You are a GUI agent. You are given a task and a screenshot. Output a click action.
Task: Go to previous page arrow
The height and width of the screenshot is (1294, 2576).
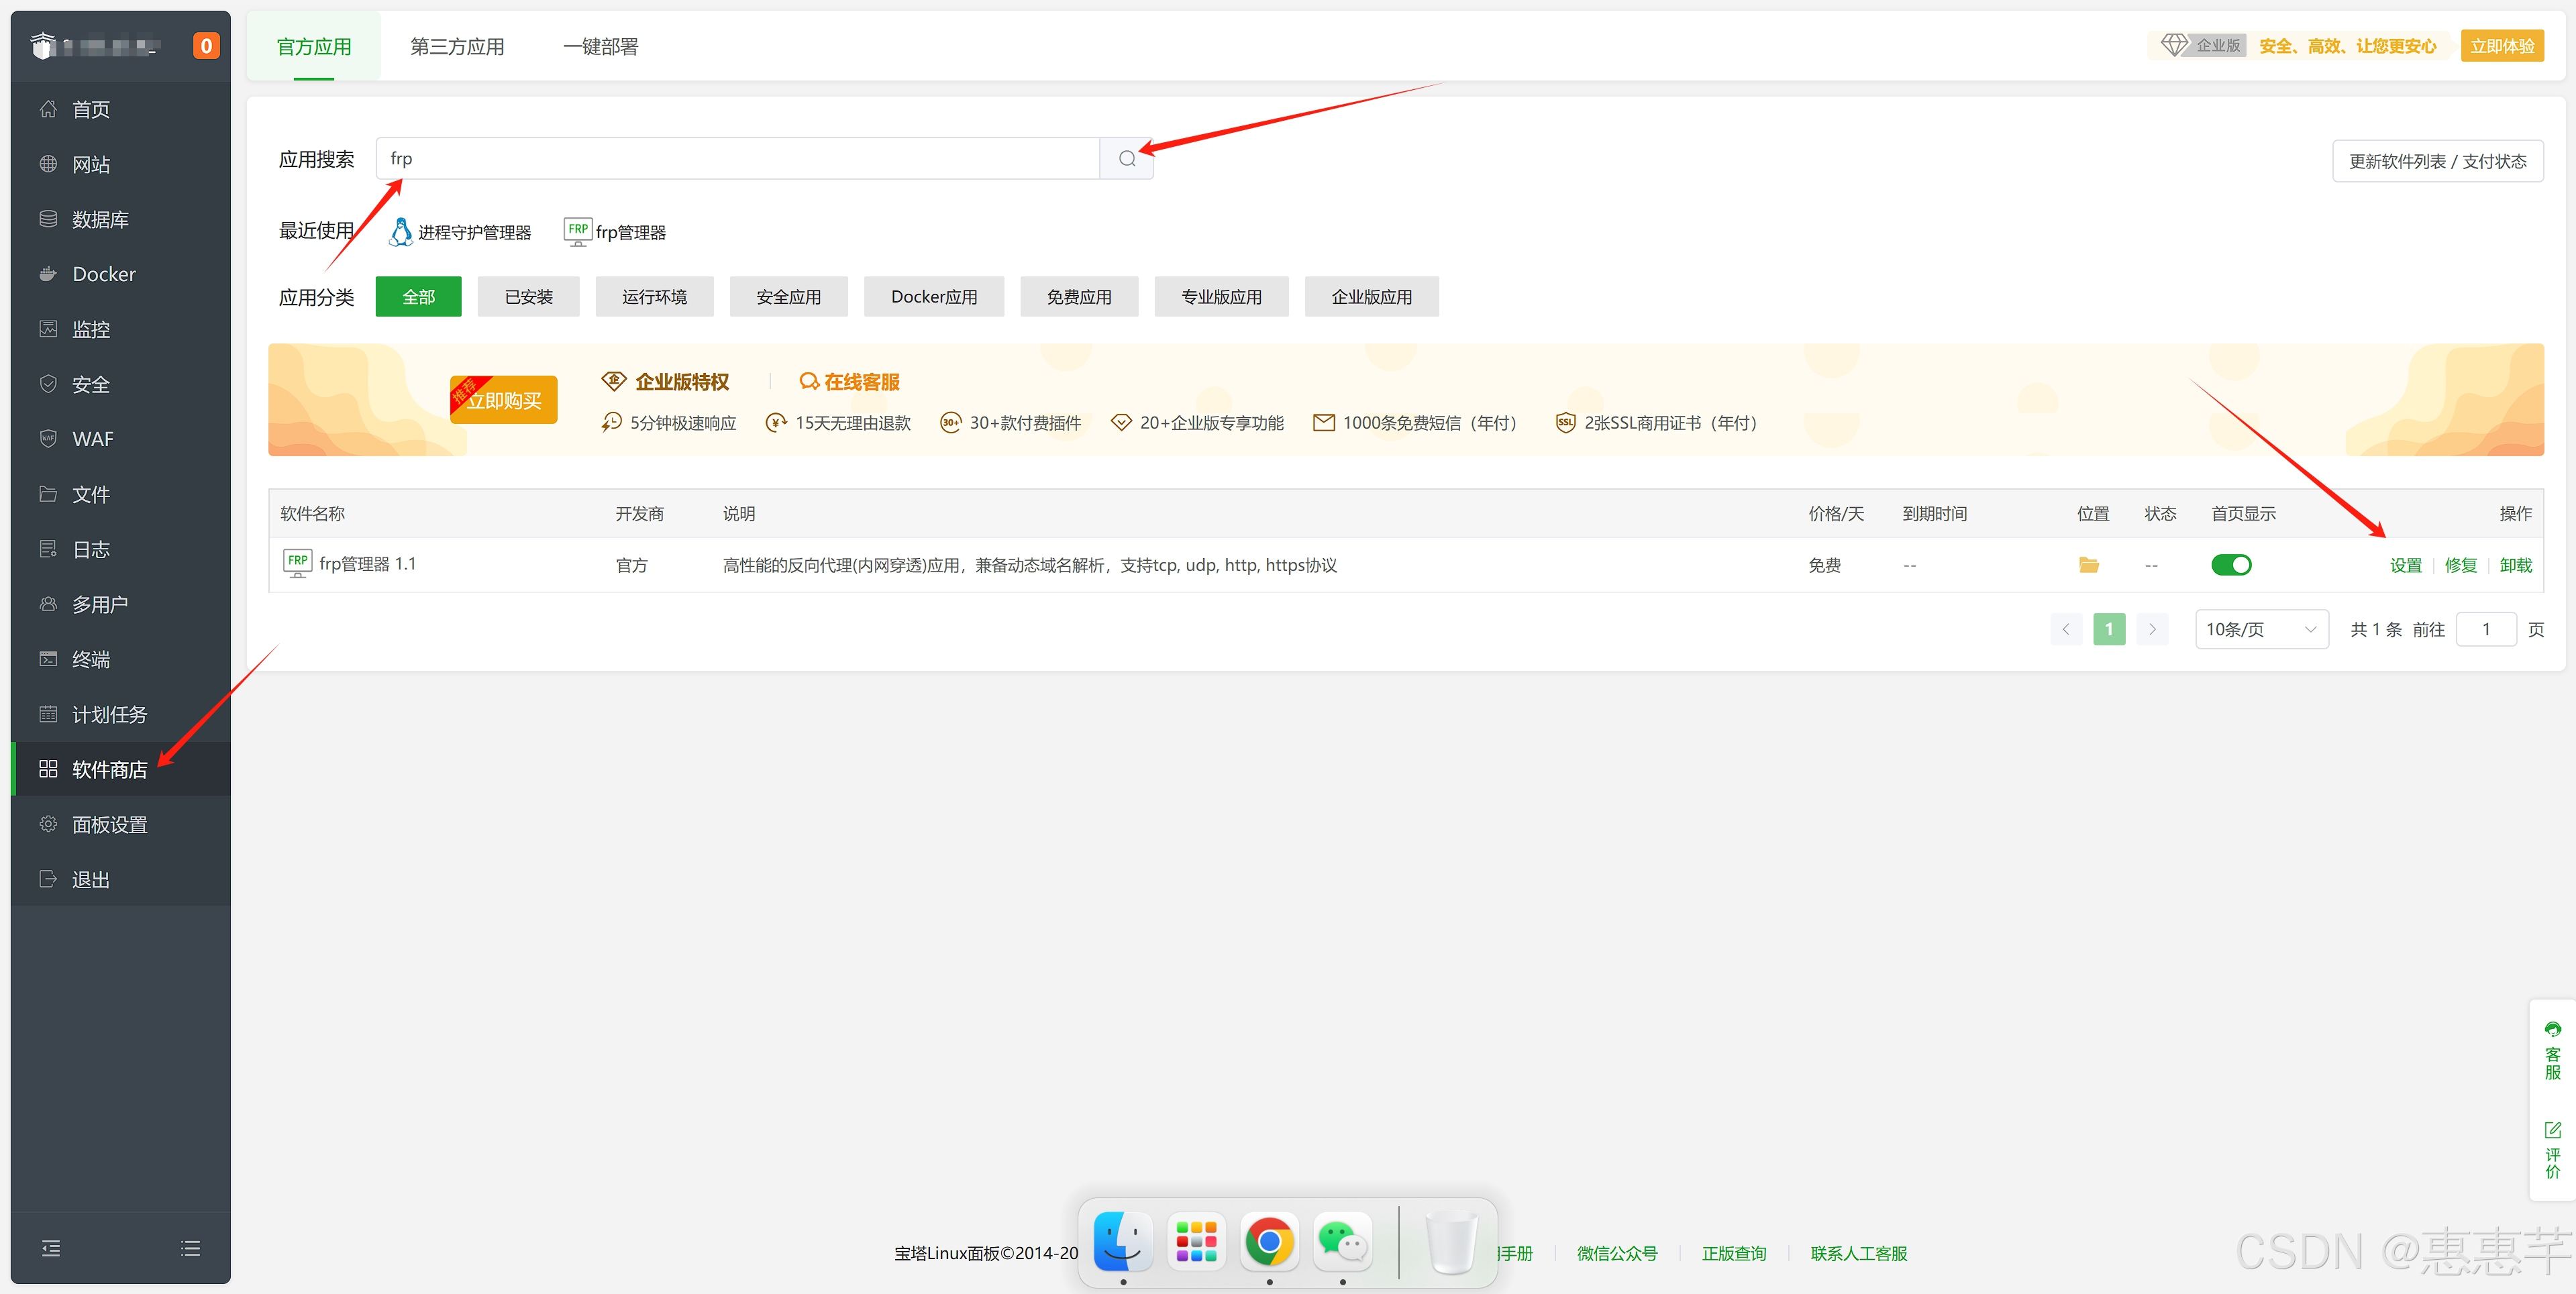2066,629
